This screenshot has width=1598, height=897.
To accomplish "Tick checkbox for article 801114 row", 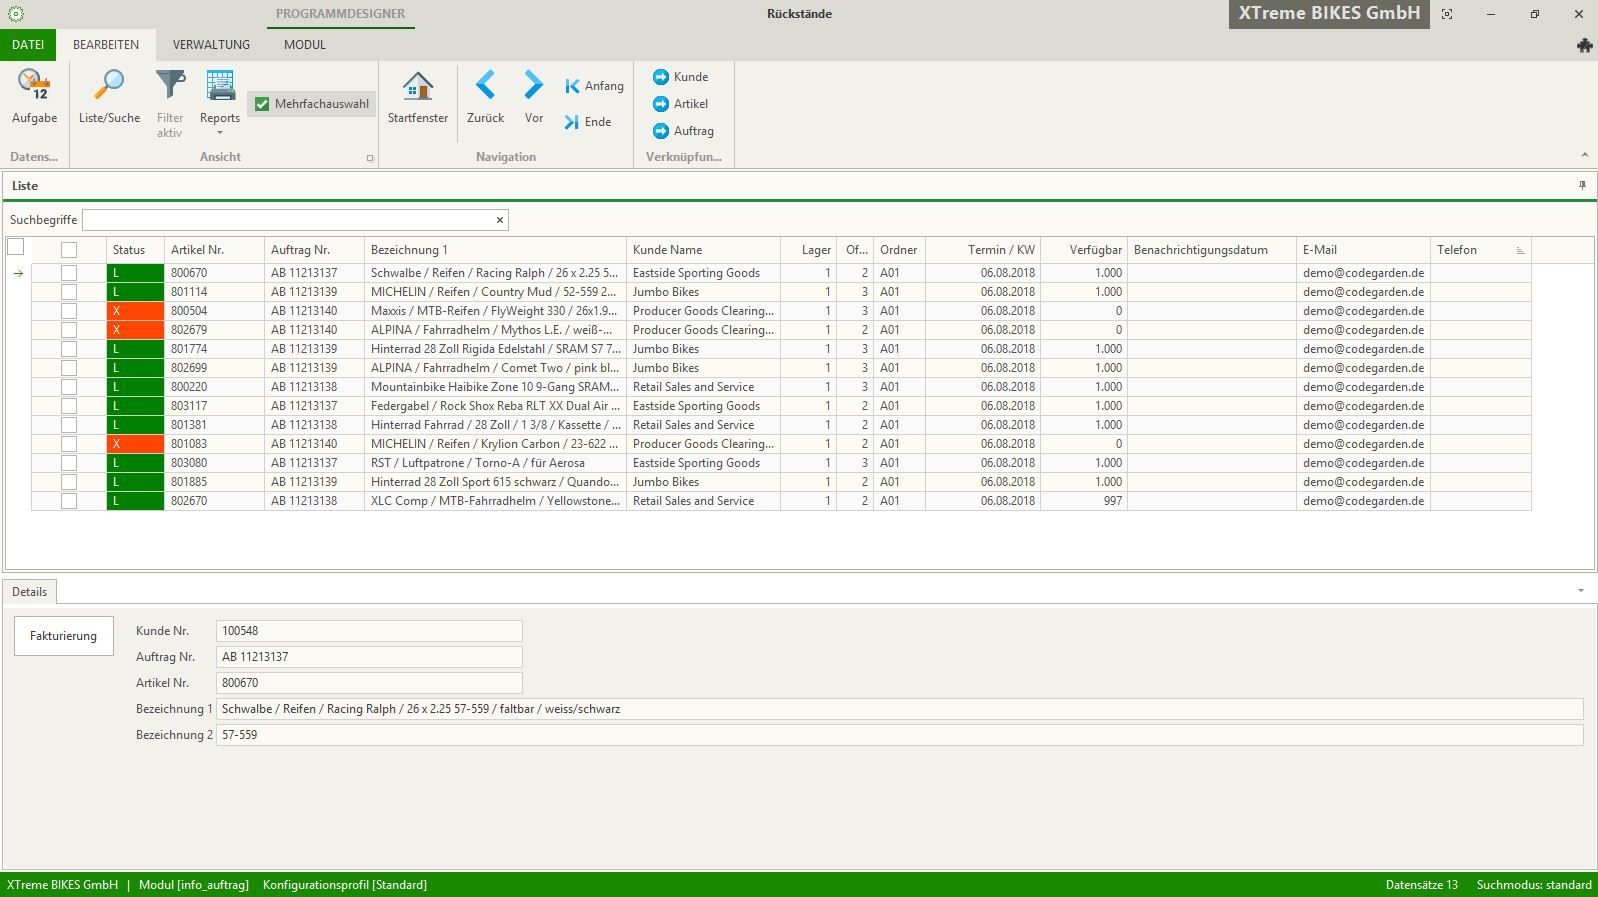I will coord(69,292).
